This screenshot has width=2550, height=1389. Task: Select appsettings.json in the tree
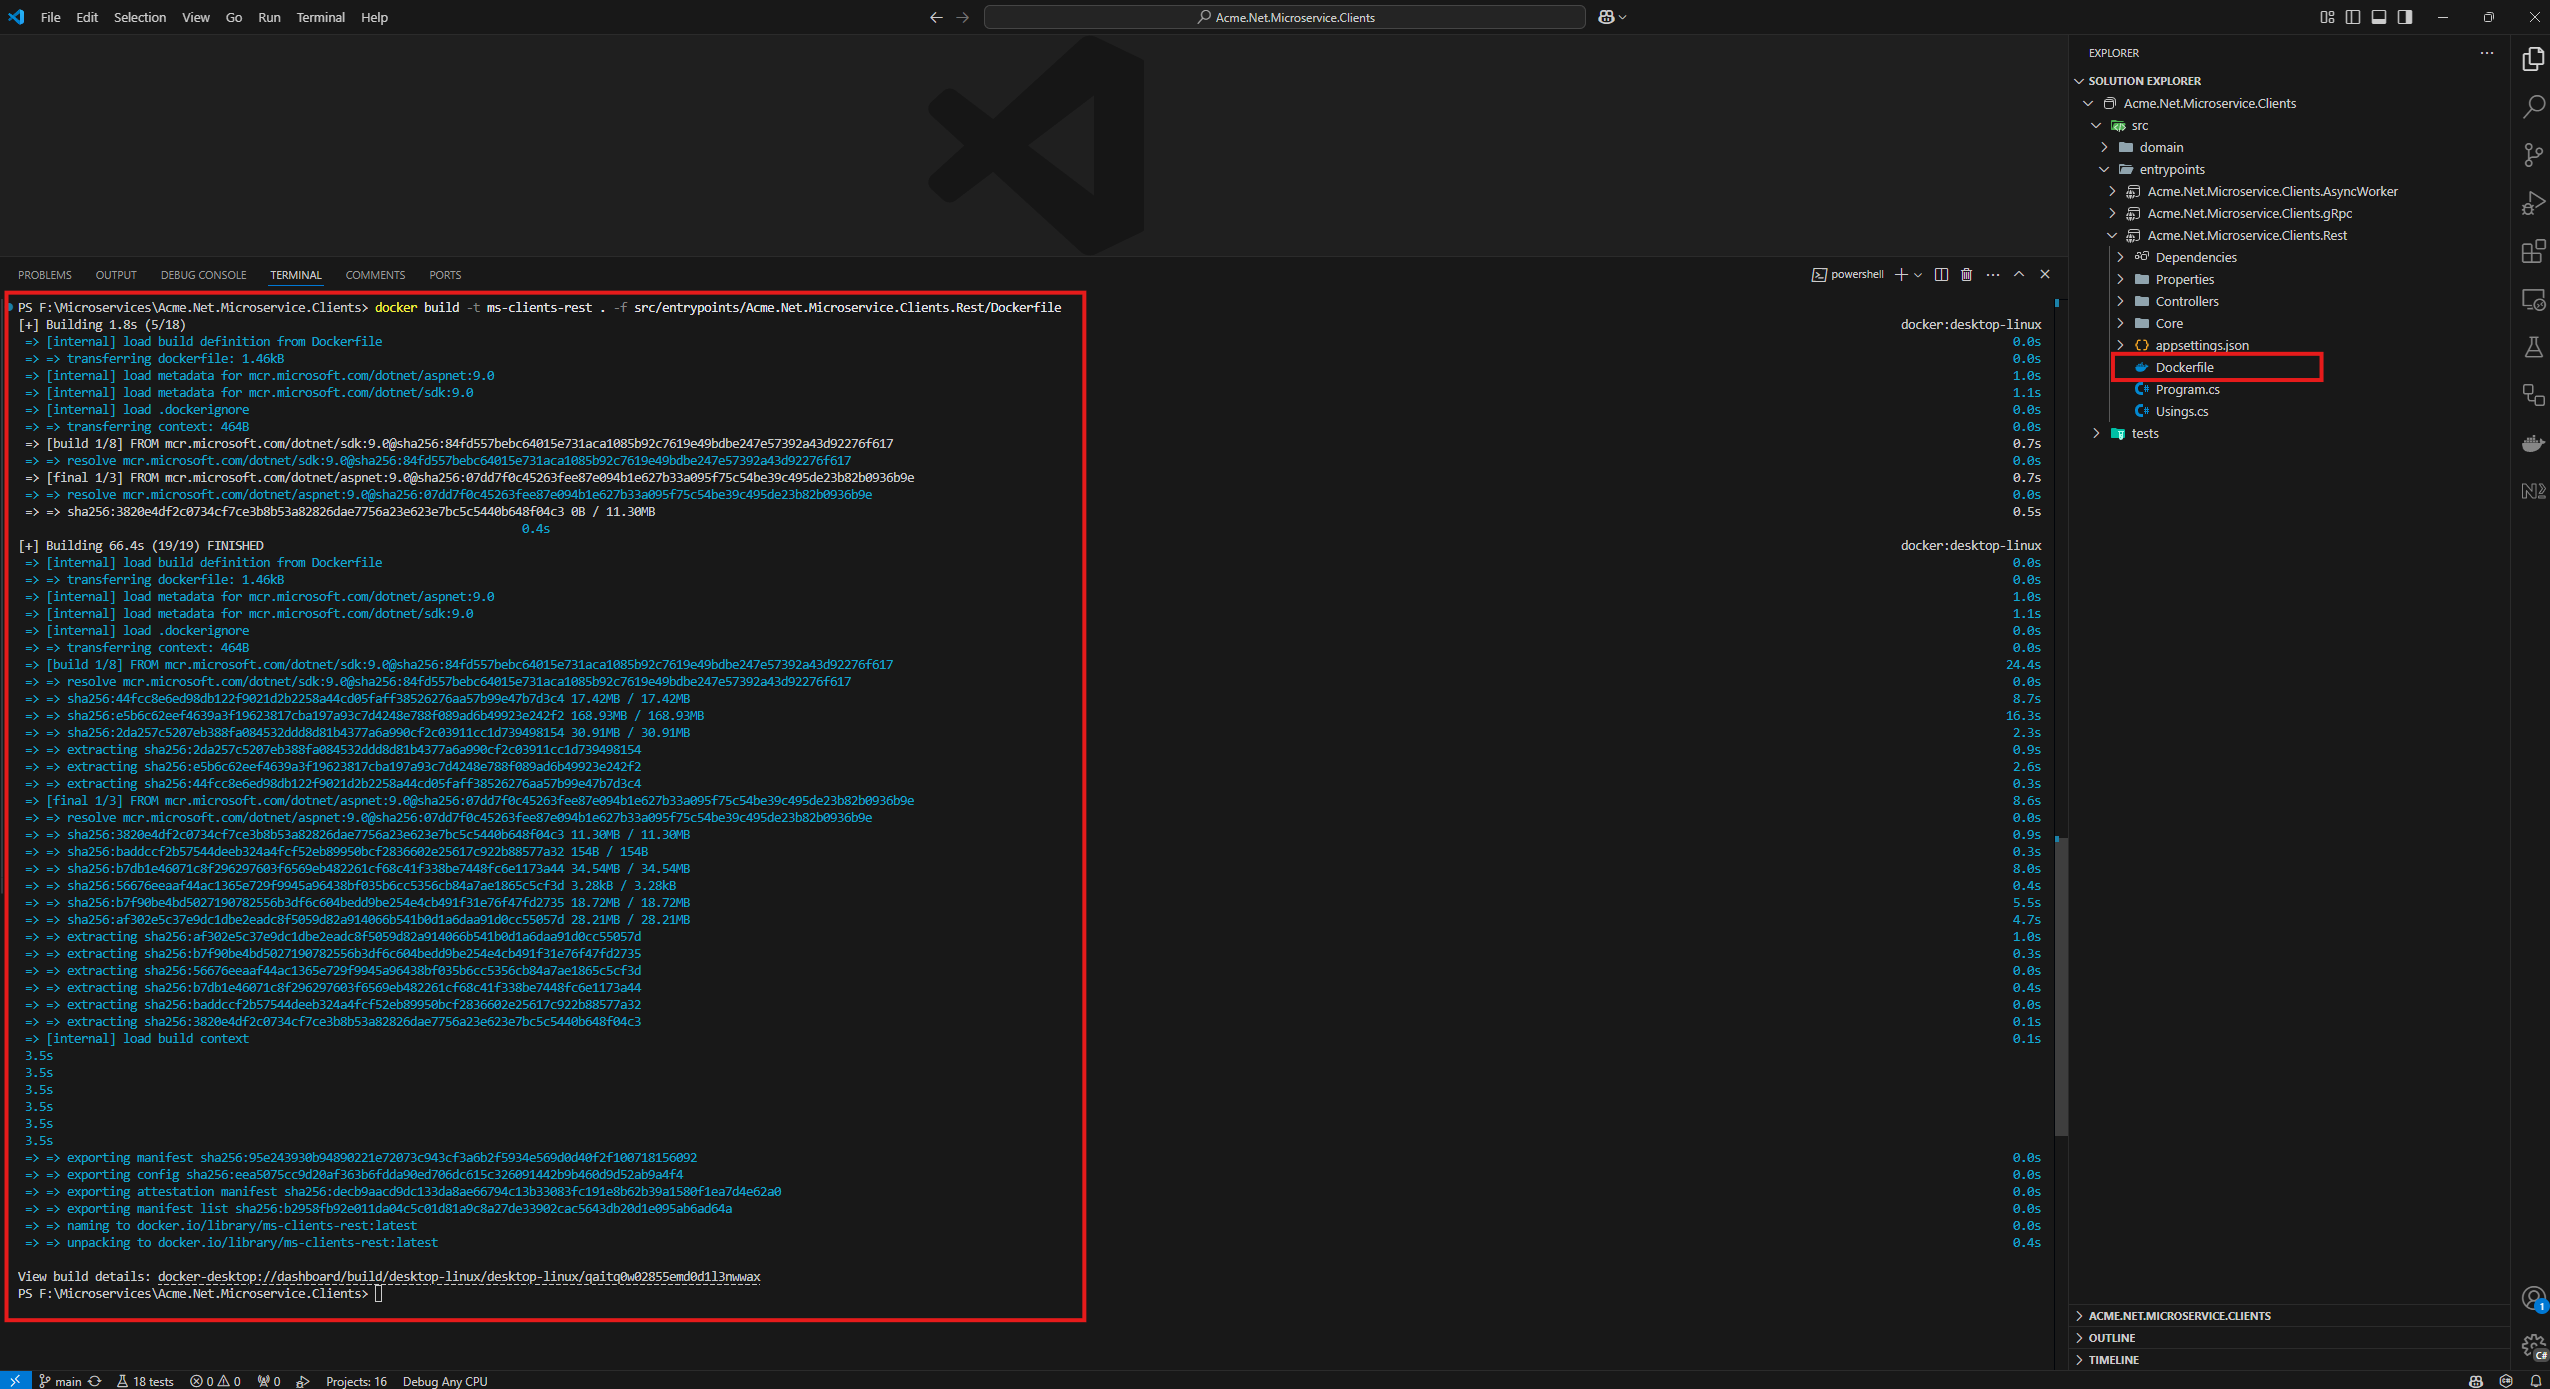[2202, 345]
